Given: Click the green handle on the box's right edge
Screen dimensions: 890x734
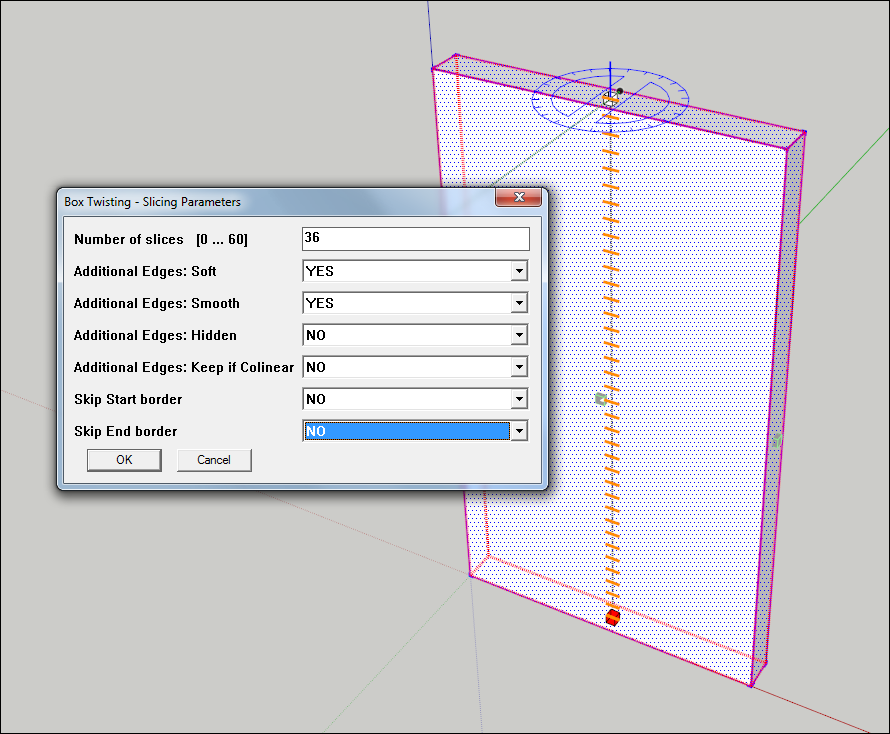Looking at the screenshot, I should tap(776, 440).
